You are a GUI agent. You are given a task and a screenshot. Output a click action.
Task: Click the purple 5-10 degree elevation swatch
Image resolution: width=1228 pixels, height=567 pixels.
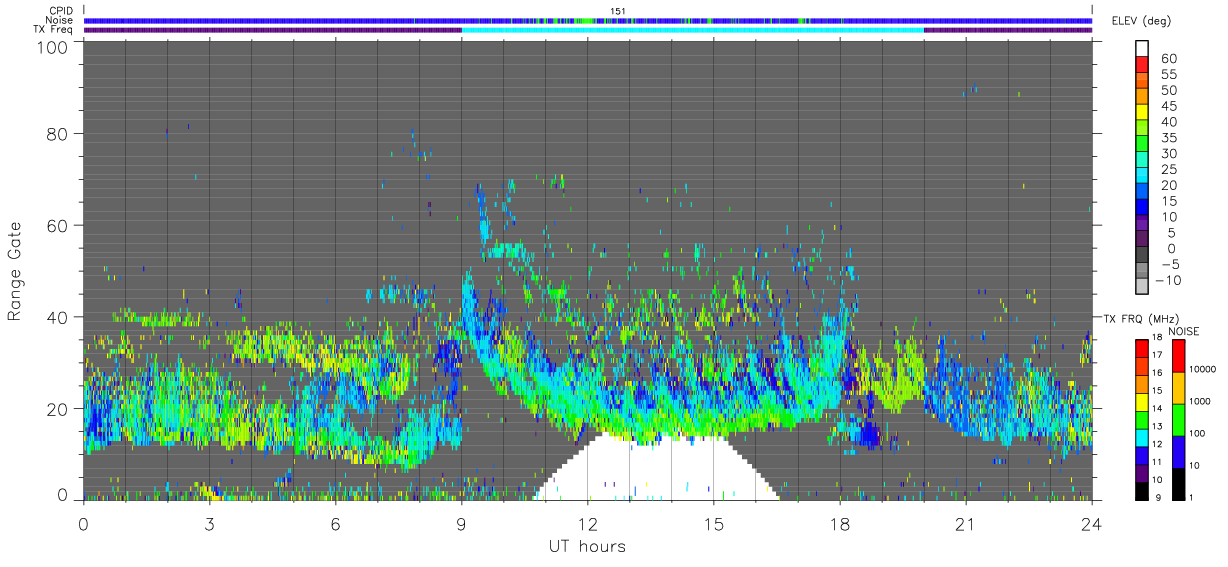(1142, 224)
